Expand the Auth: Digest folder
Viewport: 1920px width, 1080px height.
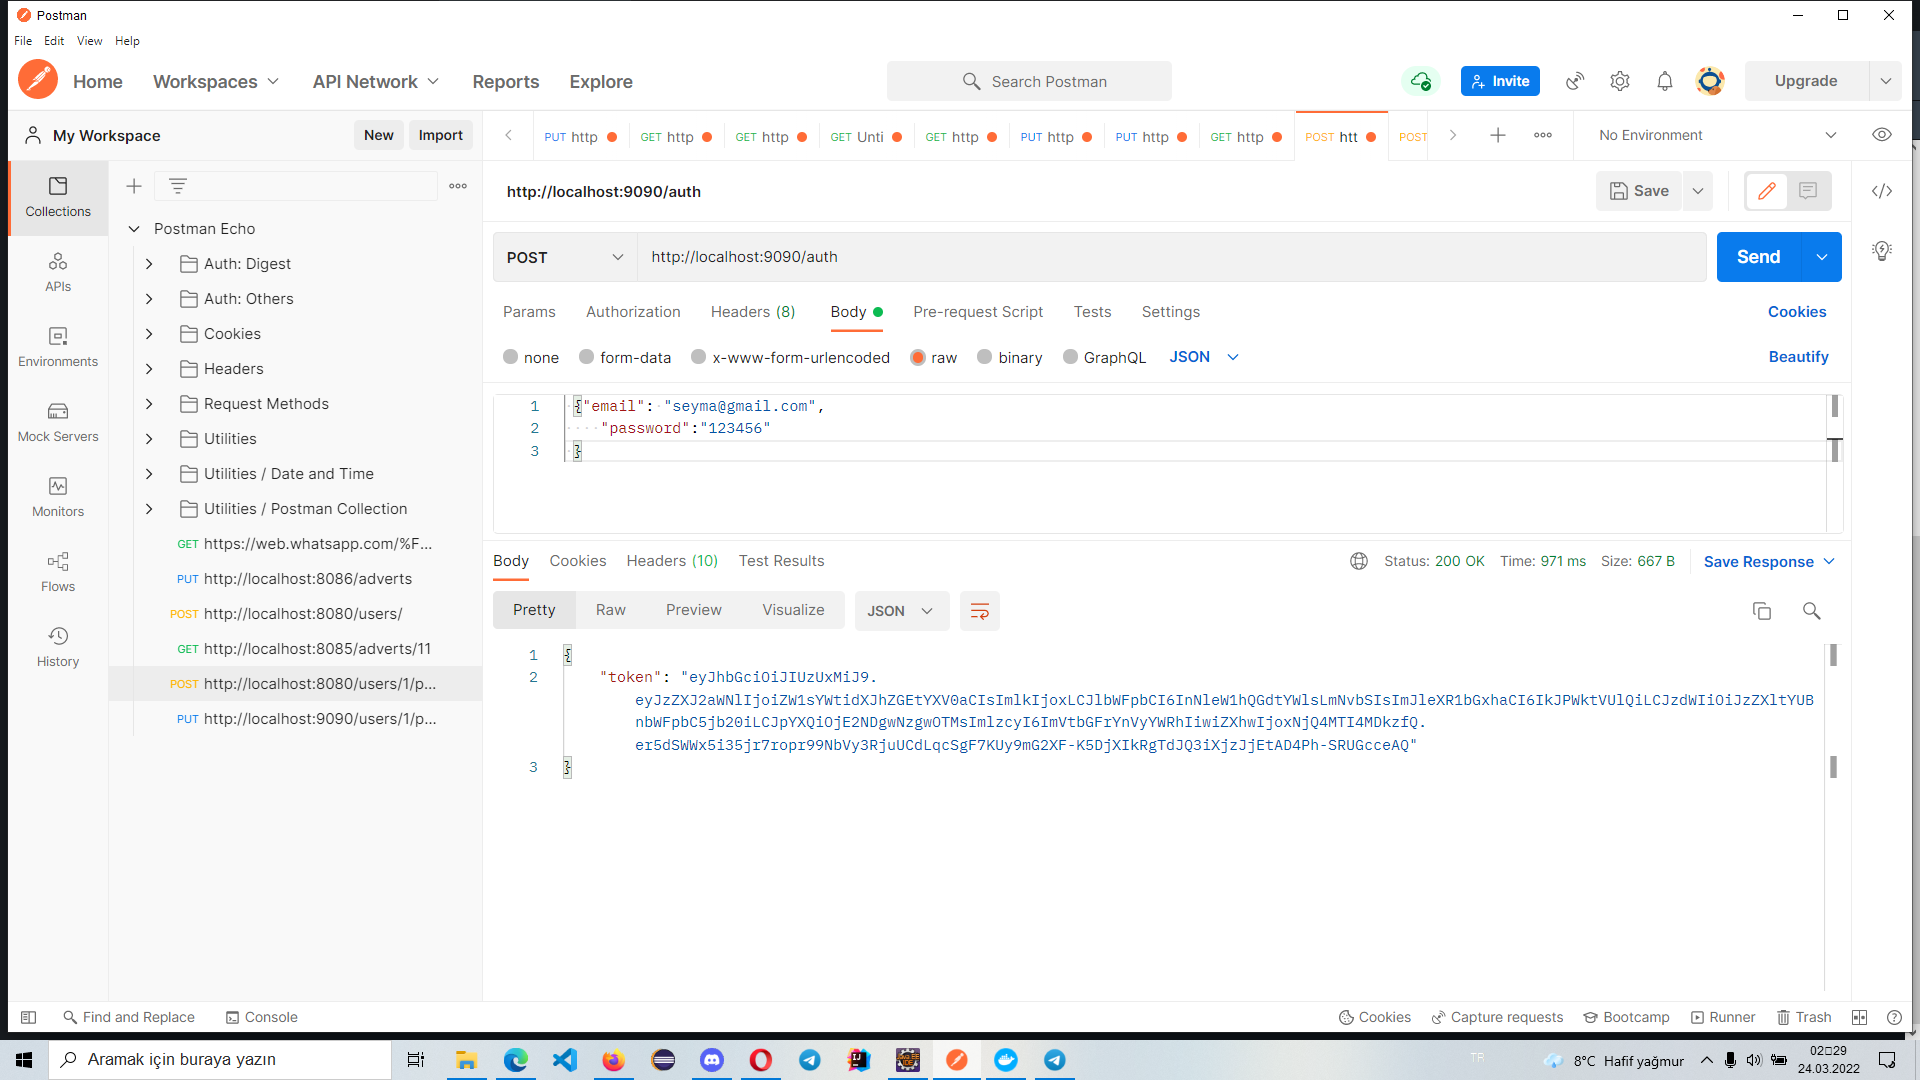[150, 263]
